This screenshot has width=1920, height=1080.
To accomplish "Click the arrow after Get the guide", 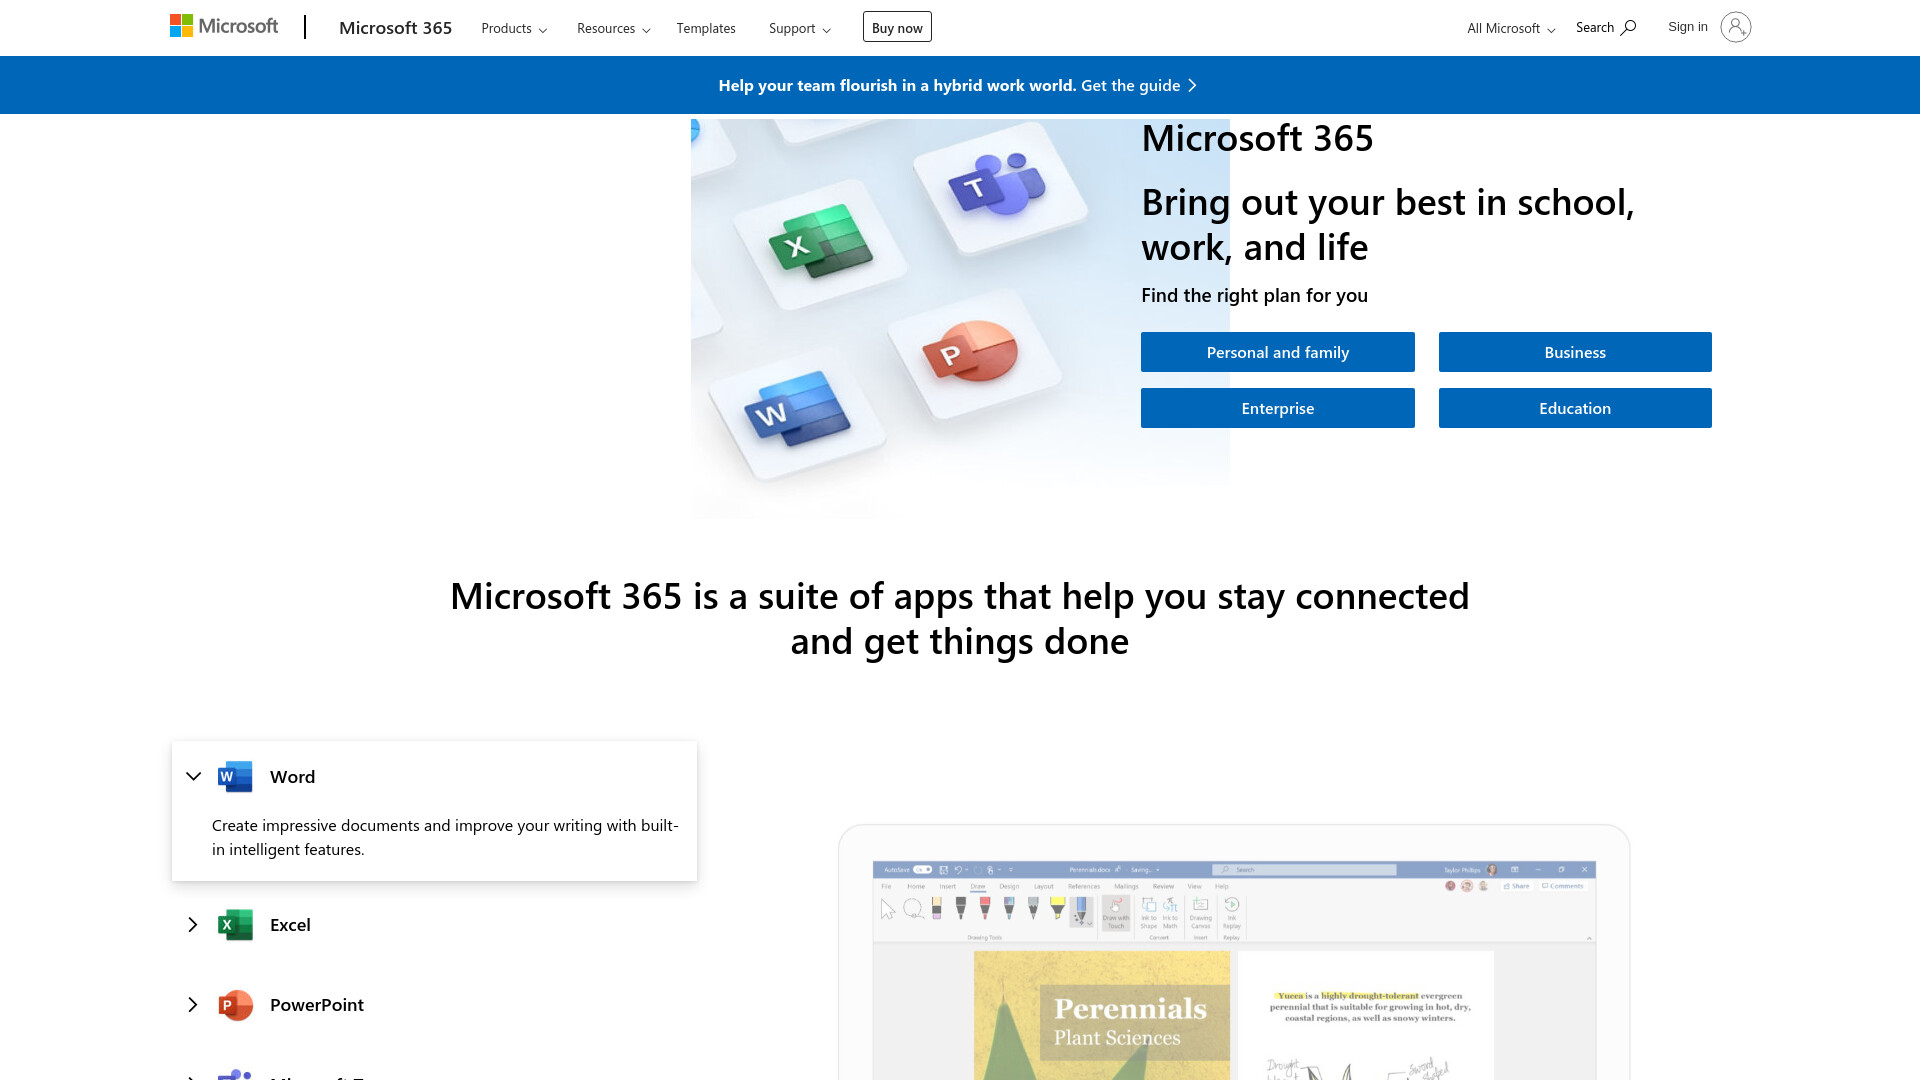I will pyautogui.click(x=1192, y=86).
